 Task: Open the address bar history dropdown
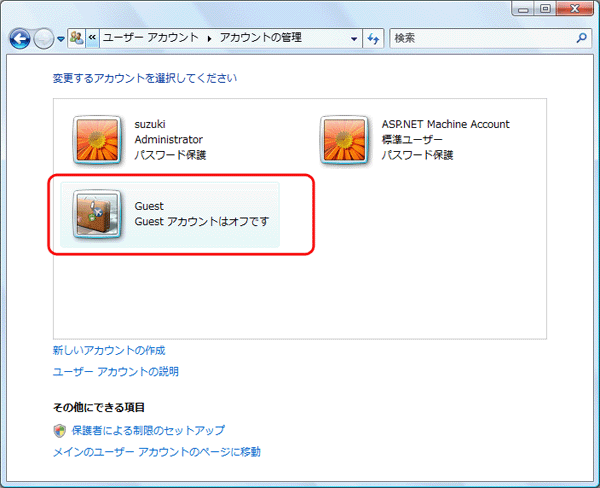click(354, 38)
